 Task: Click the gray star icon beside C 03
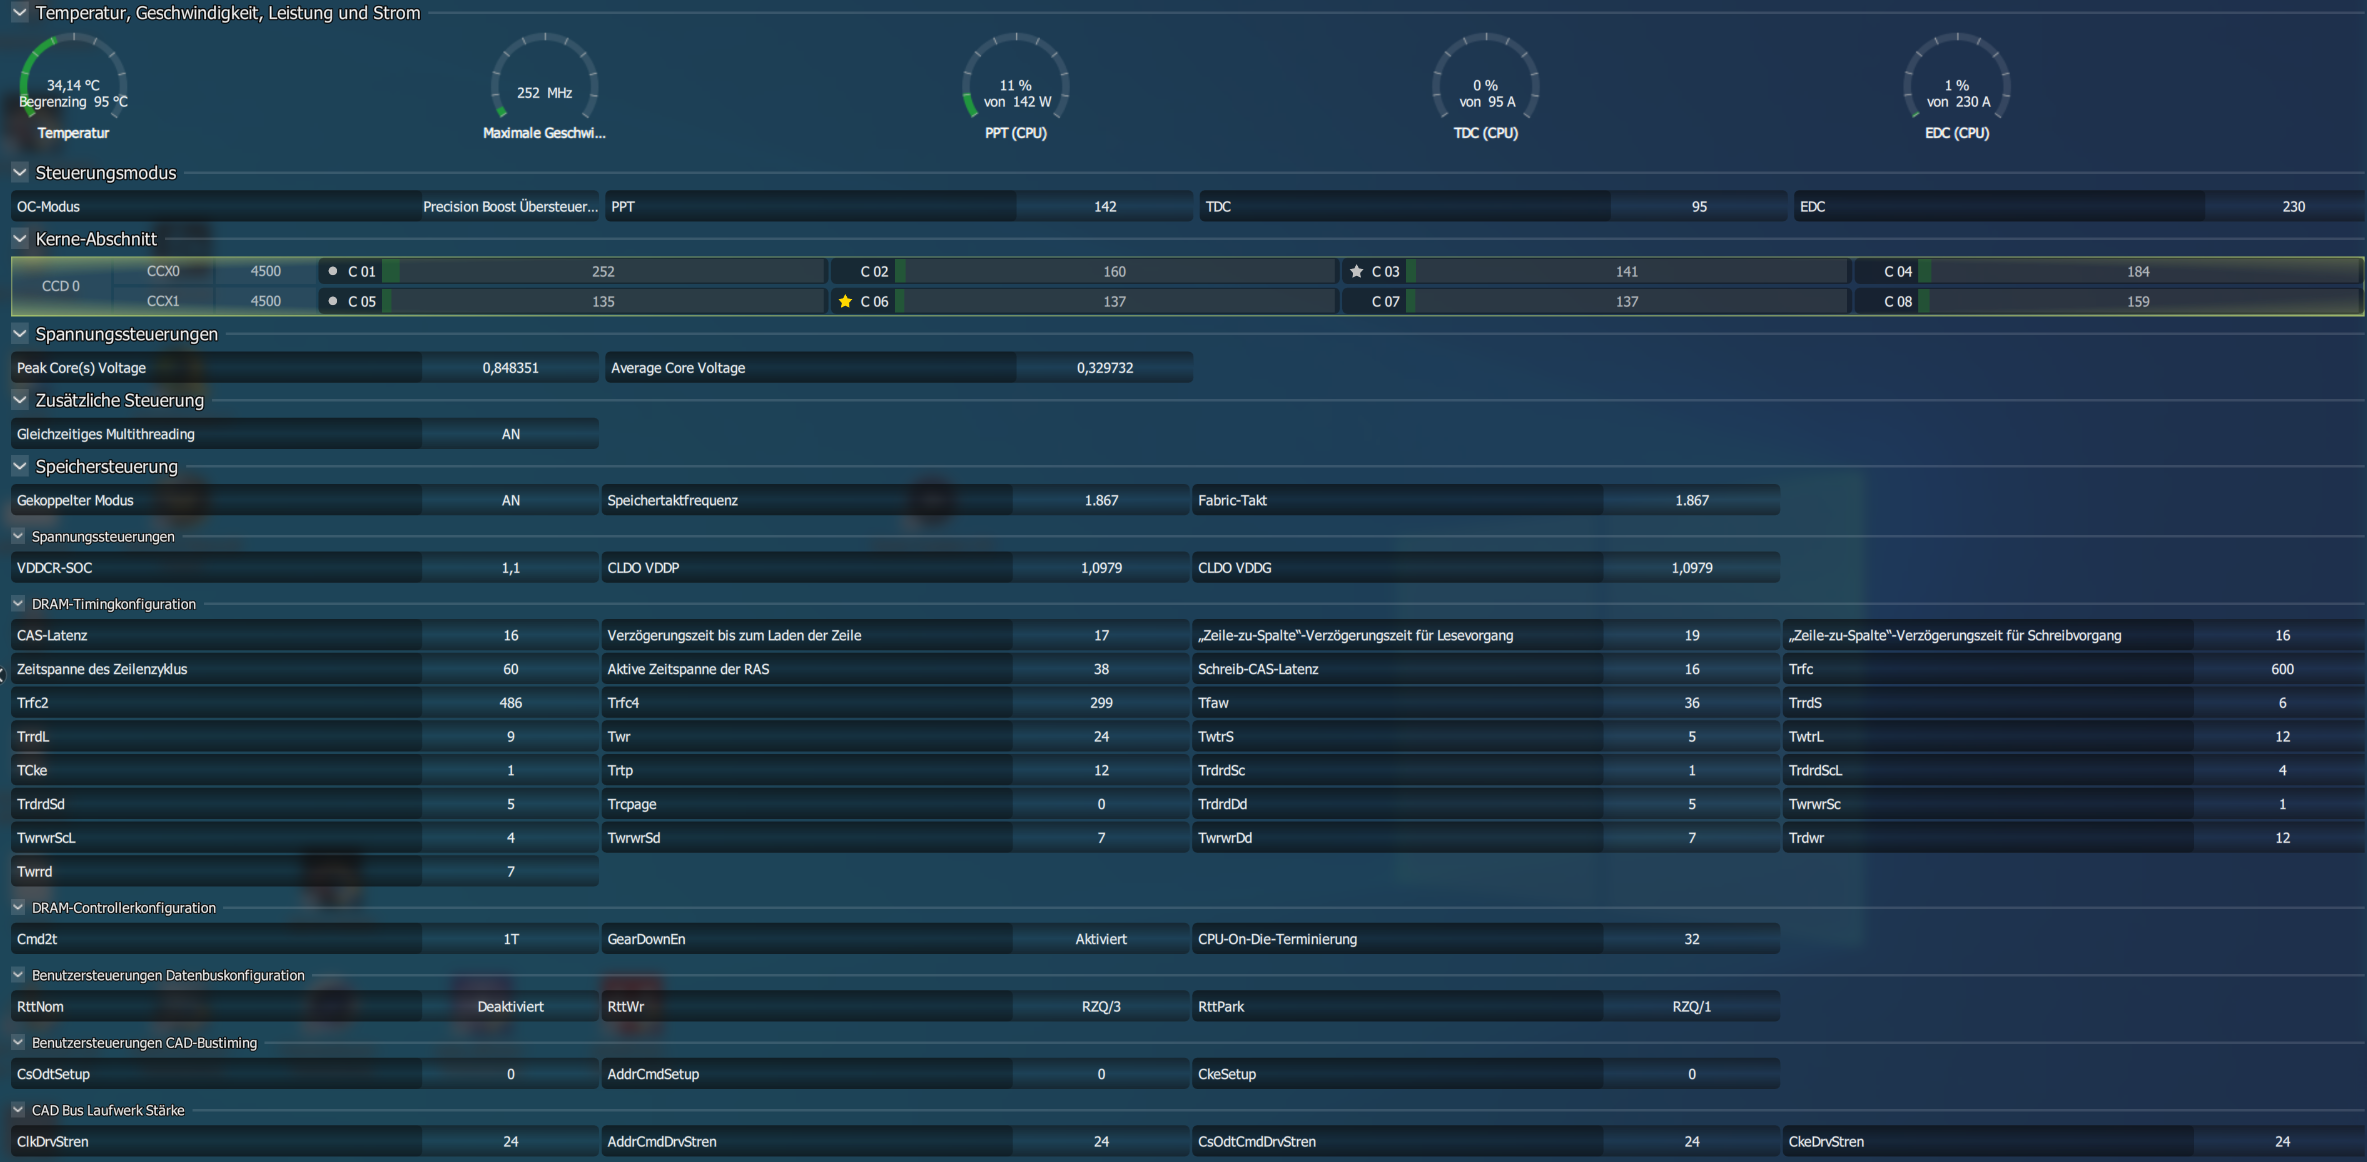coord(1356,271)
